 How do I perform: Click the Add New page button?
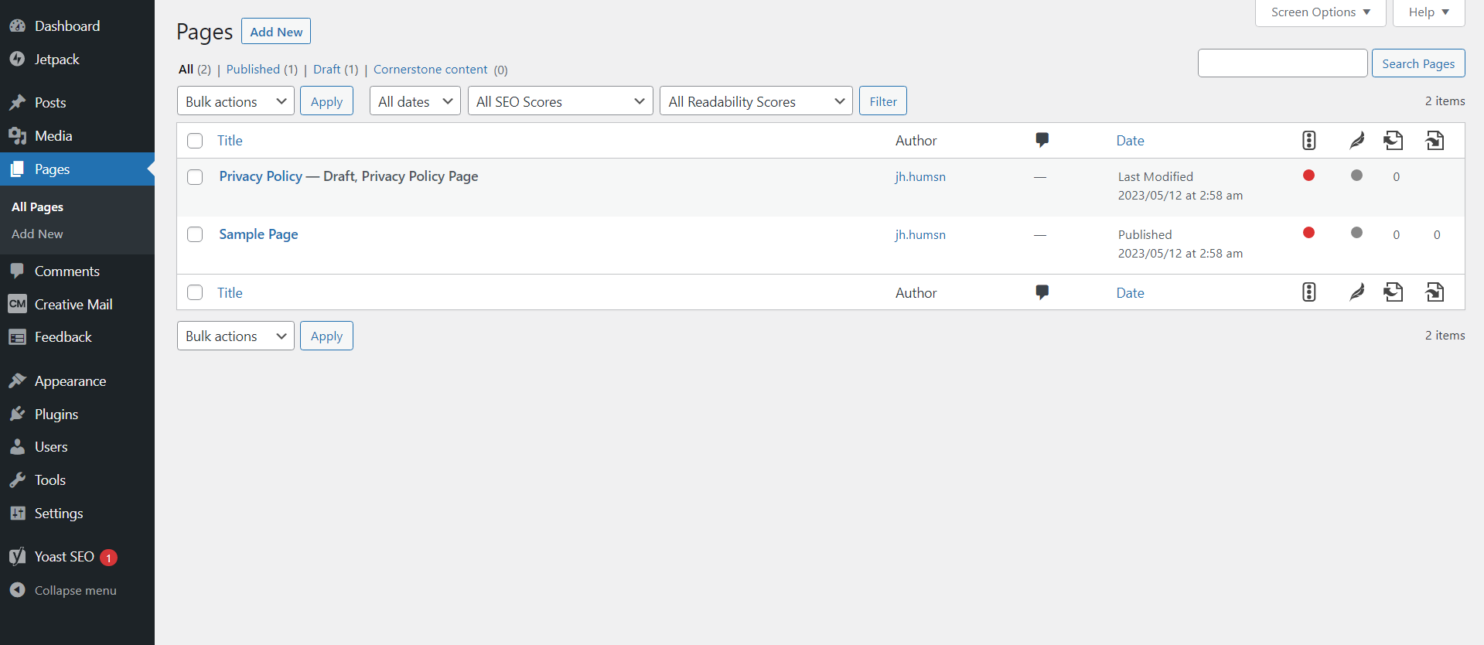[x=275, y=31]
